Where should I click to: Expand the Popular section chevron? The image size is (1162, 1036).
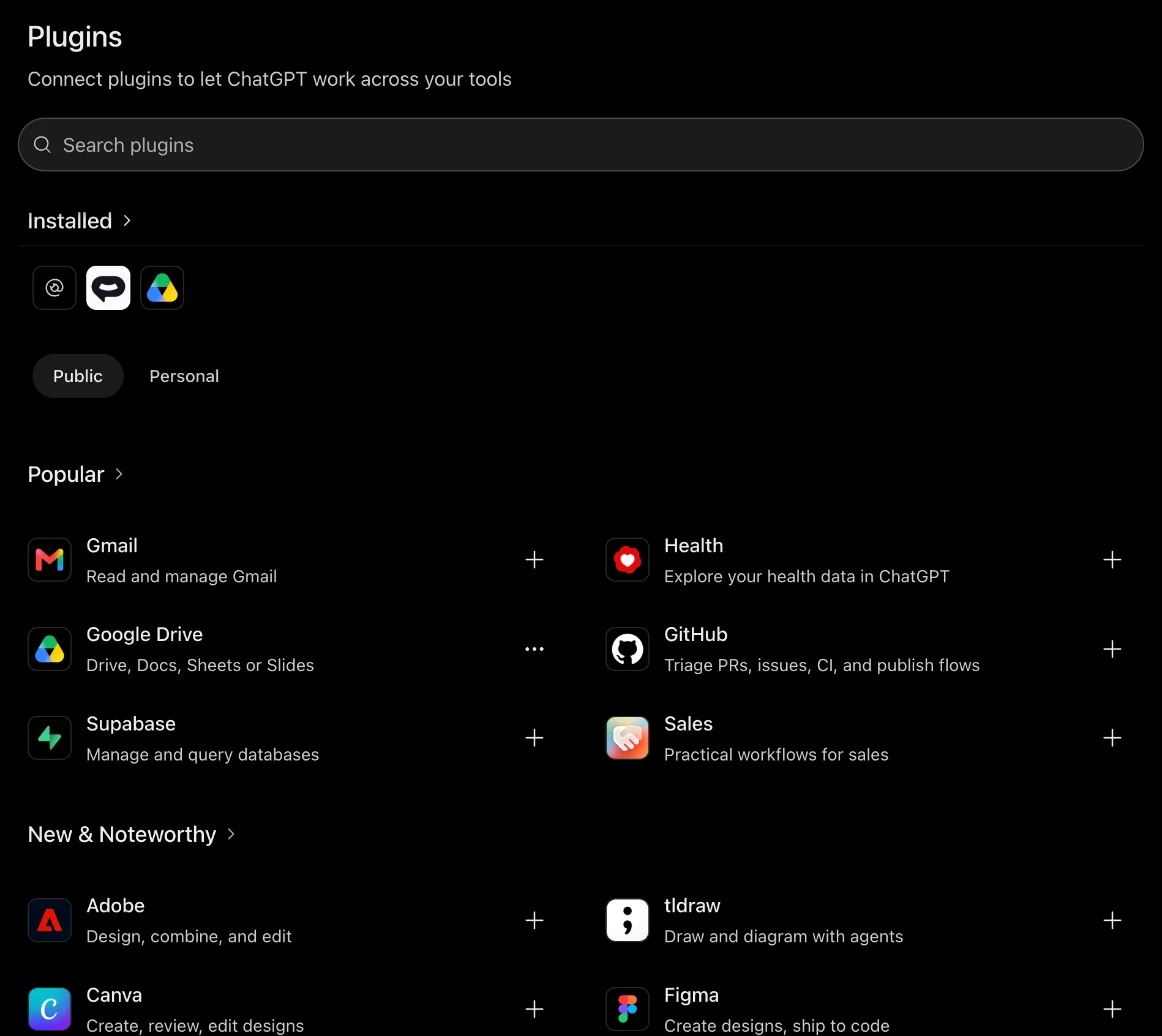119,474
